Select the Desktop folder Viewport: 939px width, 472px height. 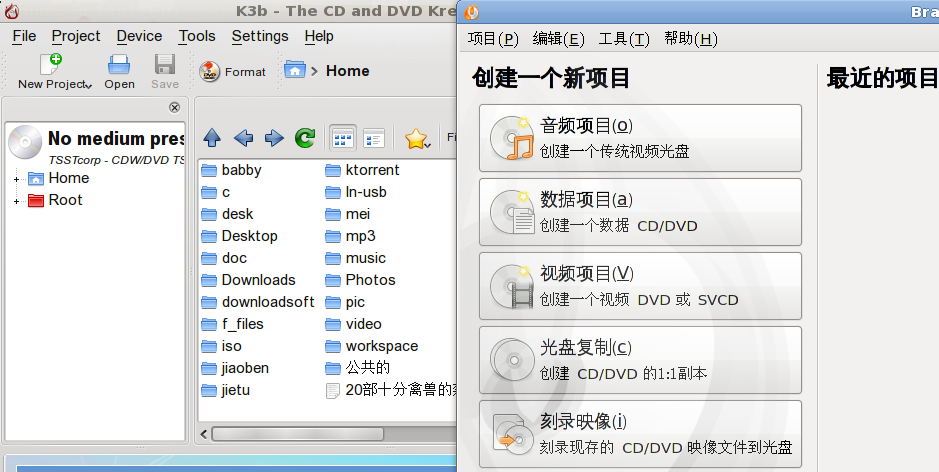click(x=239, y=236)
